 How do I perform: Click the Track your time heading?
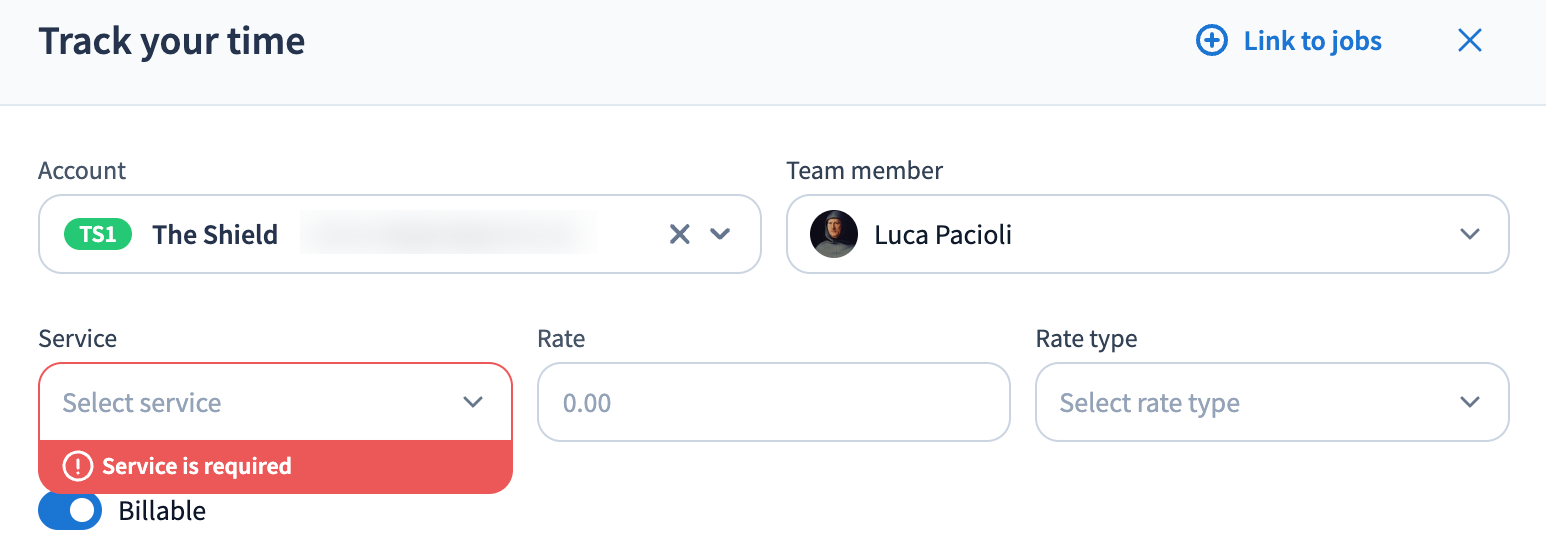[172, 42]
